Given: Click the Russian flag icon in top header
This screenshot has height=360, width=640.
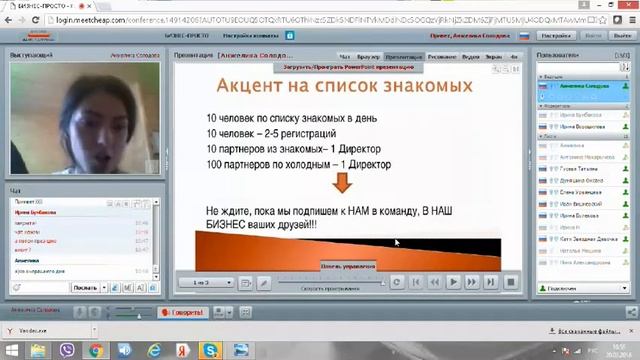Looking at the screenshot, I should pos(524,36).
